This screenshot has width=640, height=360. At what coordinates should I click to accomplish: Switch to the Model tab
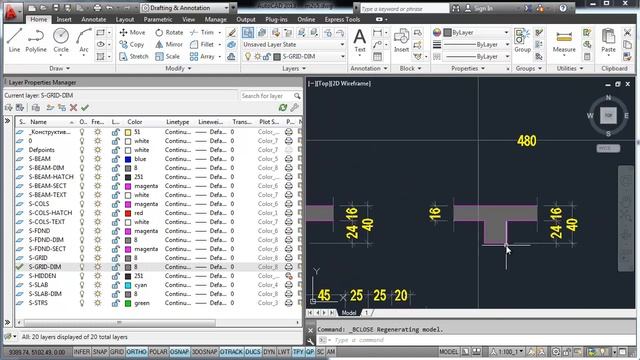coord(349,313)
